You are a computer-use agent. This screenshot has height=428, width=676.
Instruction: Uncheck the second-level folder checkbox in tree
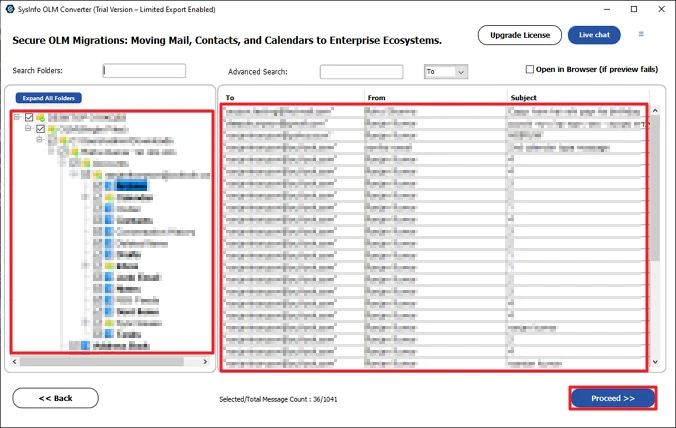pyautogui.click(x=41, y=128)
